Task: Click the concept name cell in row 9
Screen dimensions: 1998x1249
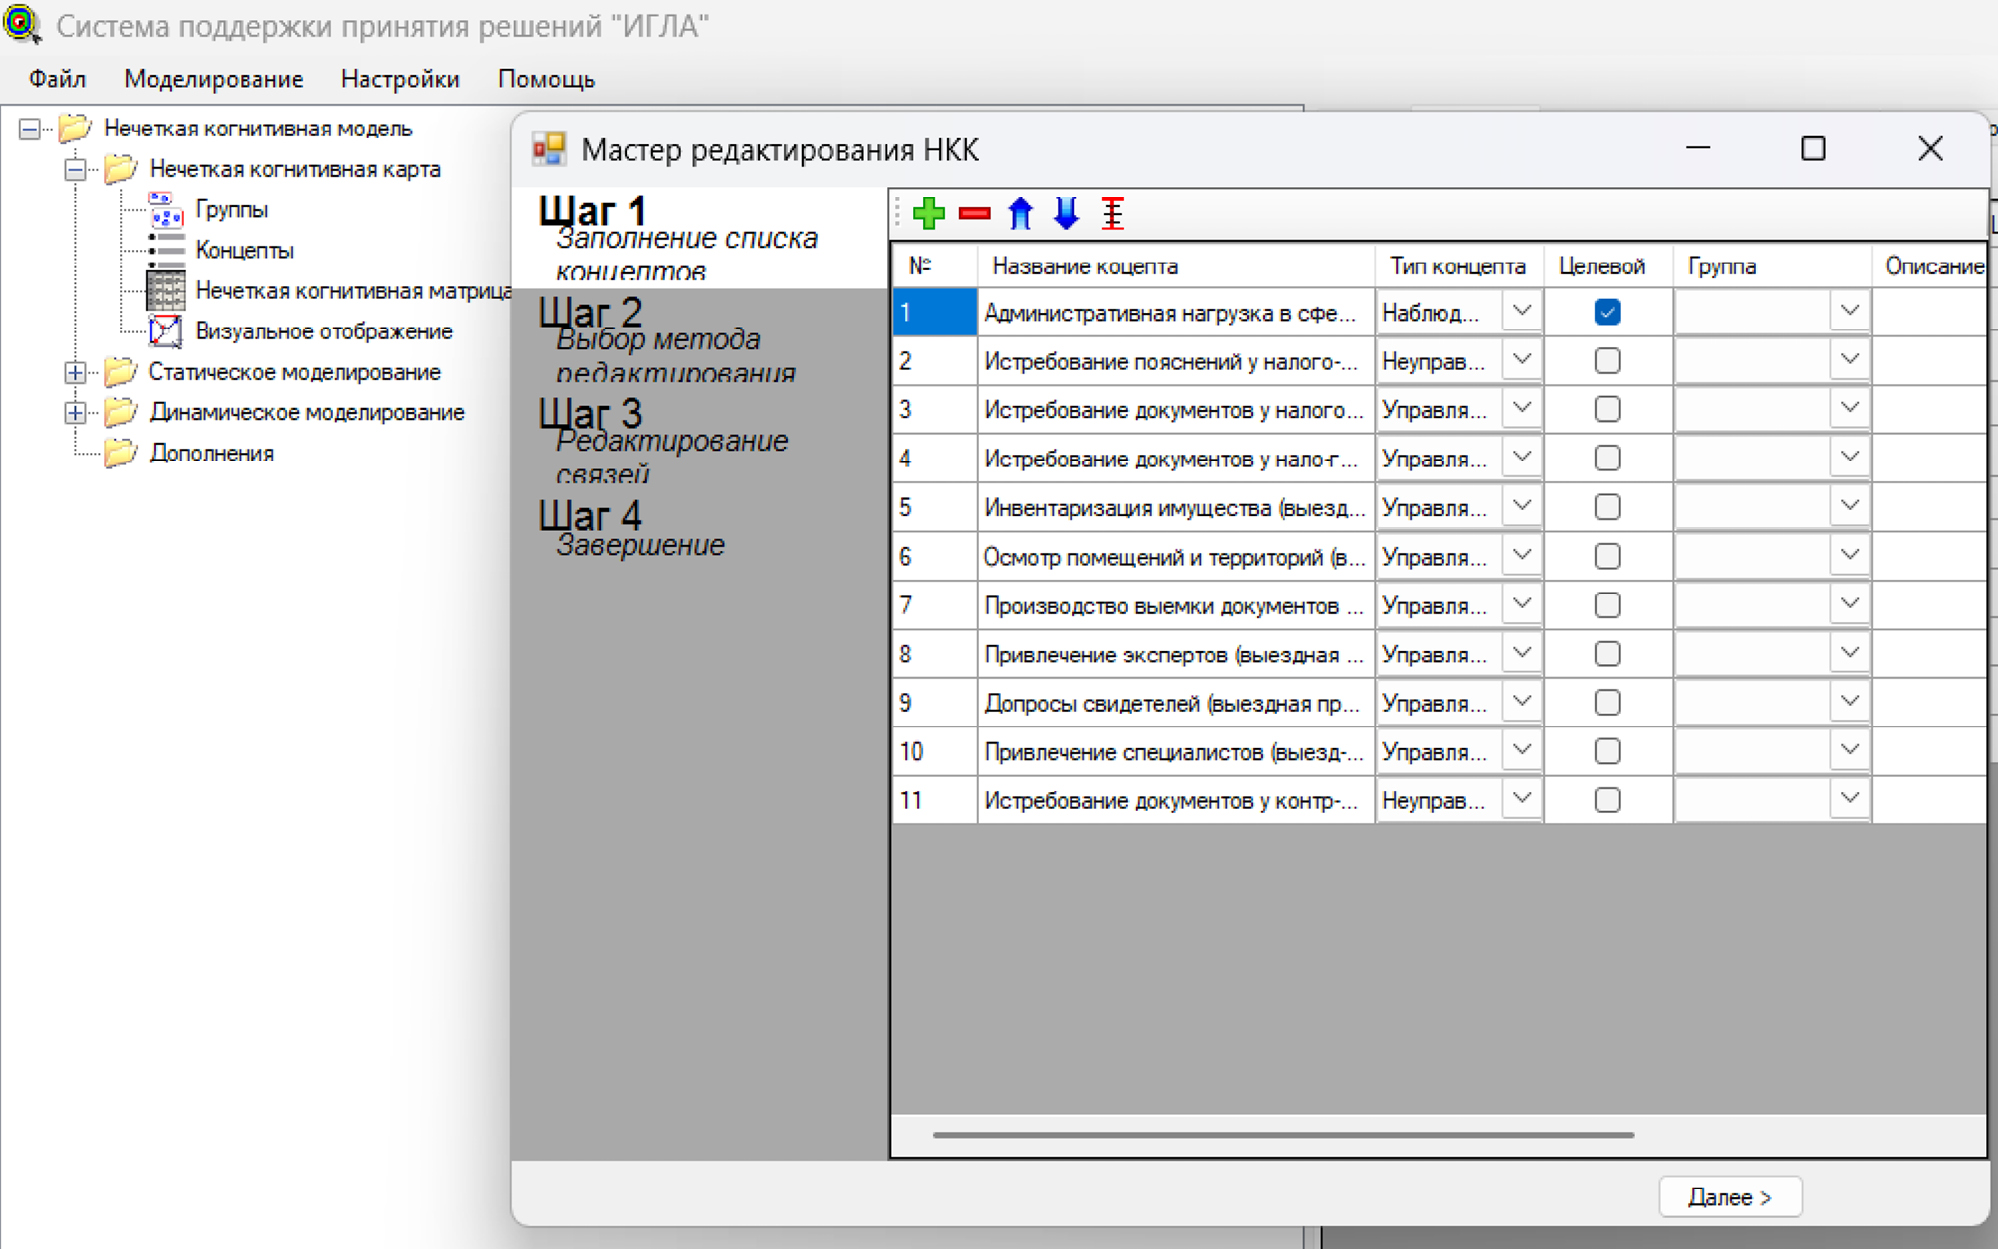Action: tap(1172, 703)
